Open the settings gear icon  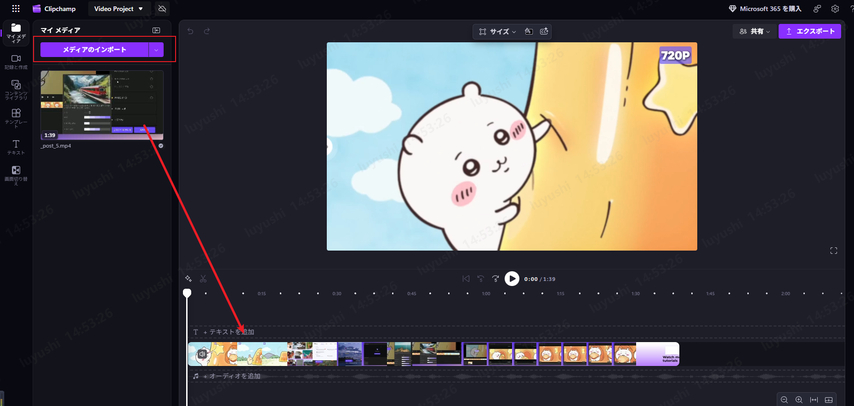click(835, 9)
